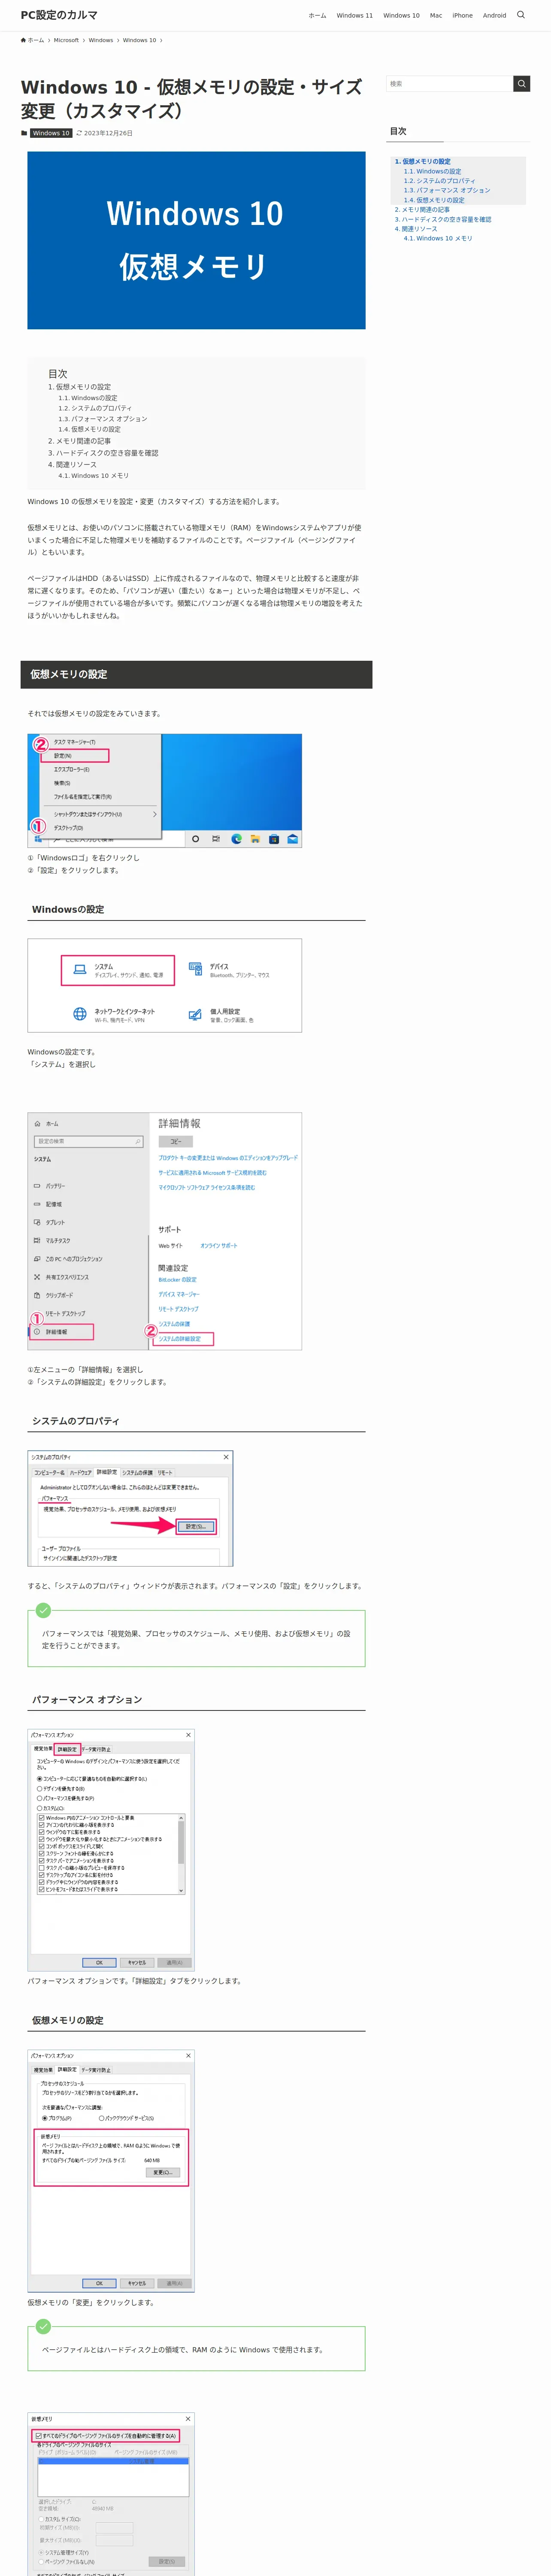Viewport: 551px width, 2576px height.
Task: Jump to 1.3. パフォーマンス オプション in article contents
Action: [x=102, y=419]
